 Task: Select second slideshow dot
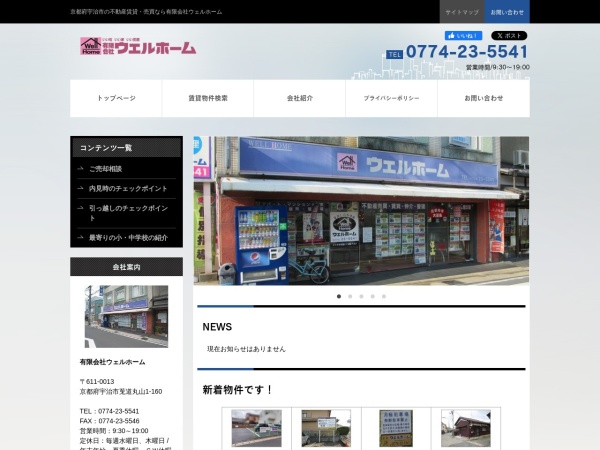tap(350, 296)
